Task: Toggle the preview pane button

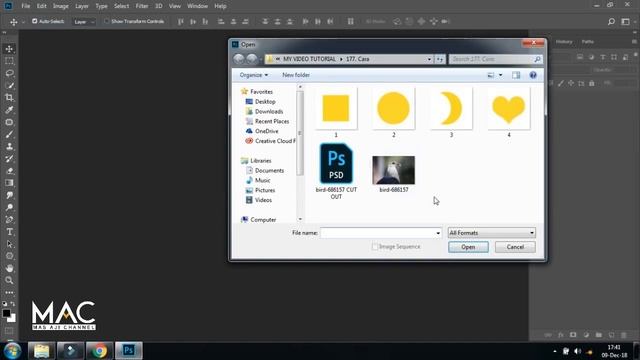Action: (516, 75)
